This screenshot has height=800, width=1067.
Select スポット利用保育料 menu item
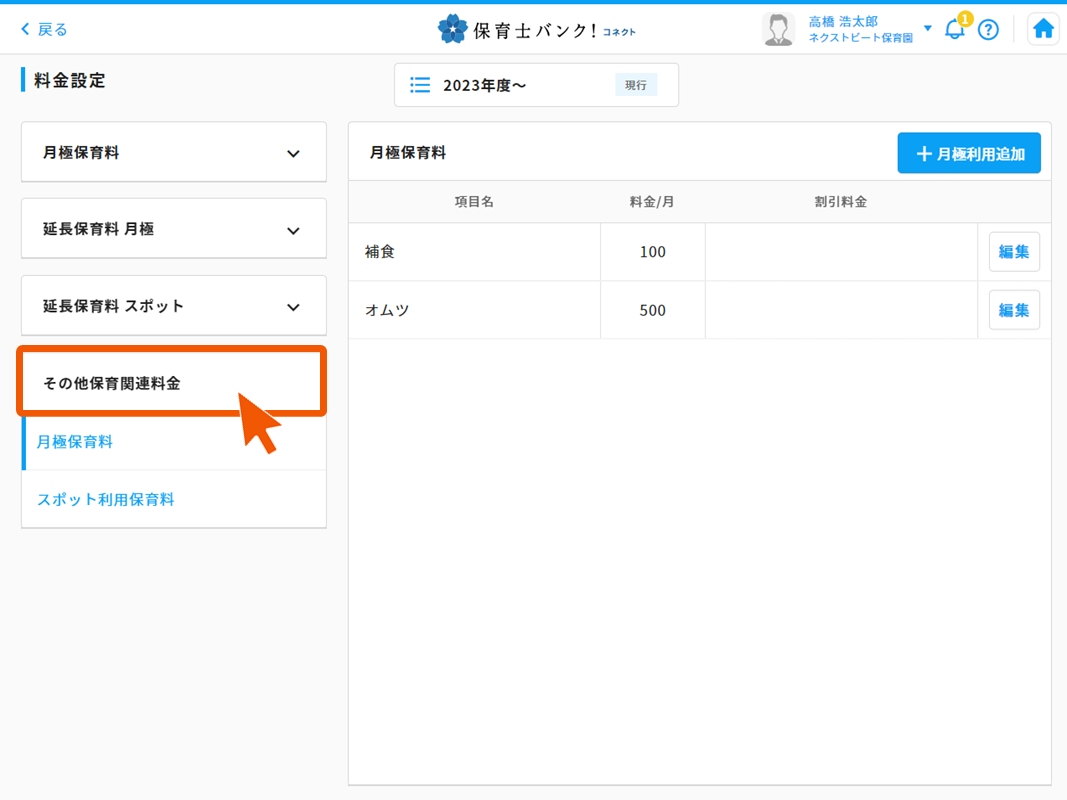106,499
